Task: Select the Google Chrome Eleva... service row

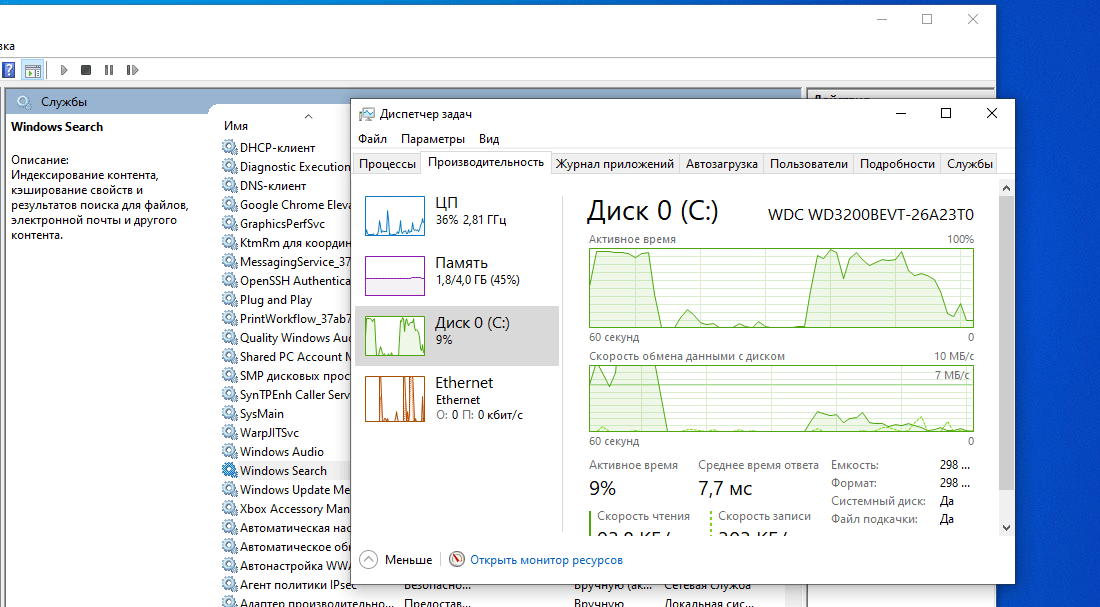Action: [286, 204]
